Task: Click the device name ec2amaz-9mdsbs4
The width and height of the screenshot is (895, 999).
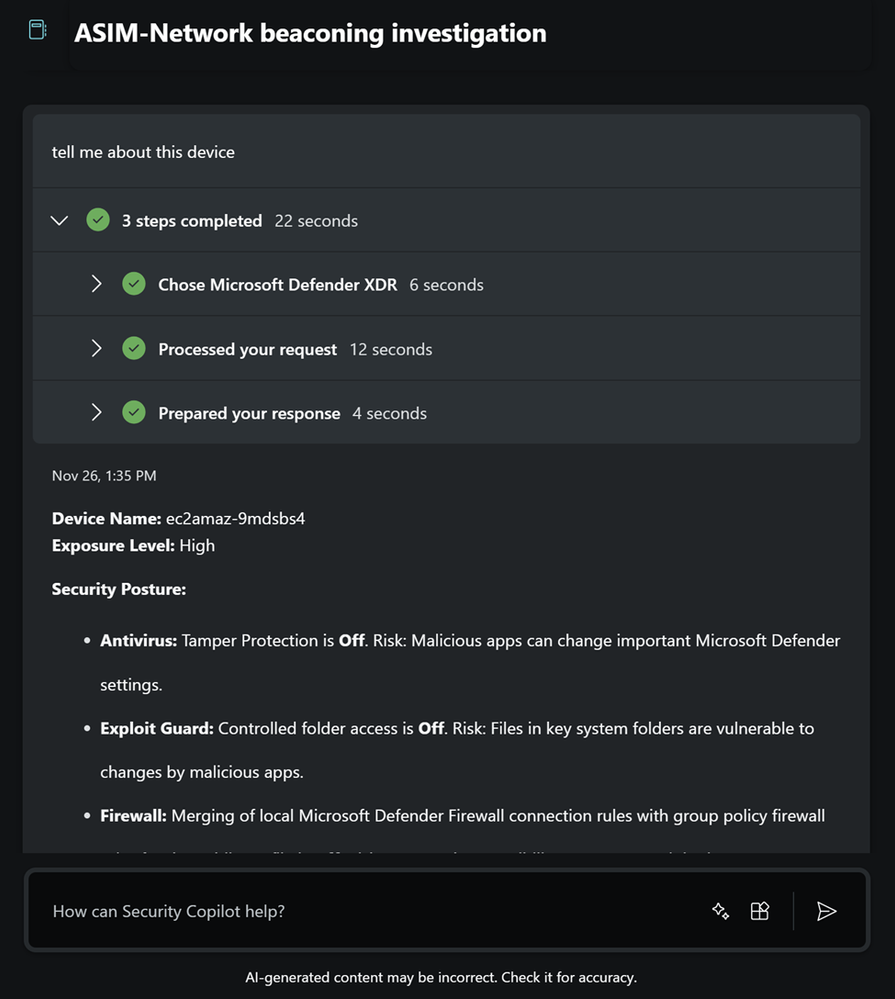Action: 235,519
